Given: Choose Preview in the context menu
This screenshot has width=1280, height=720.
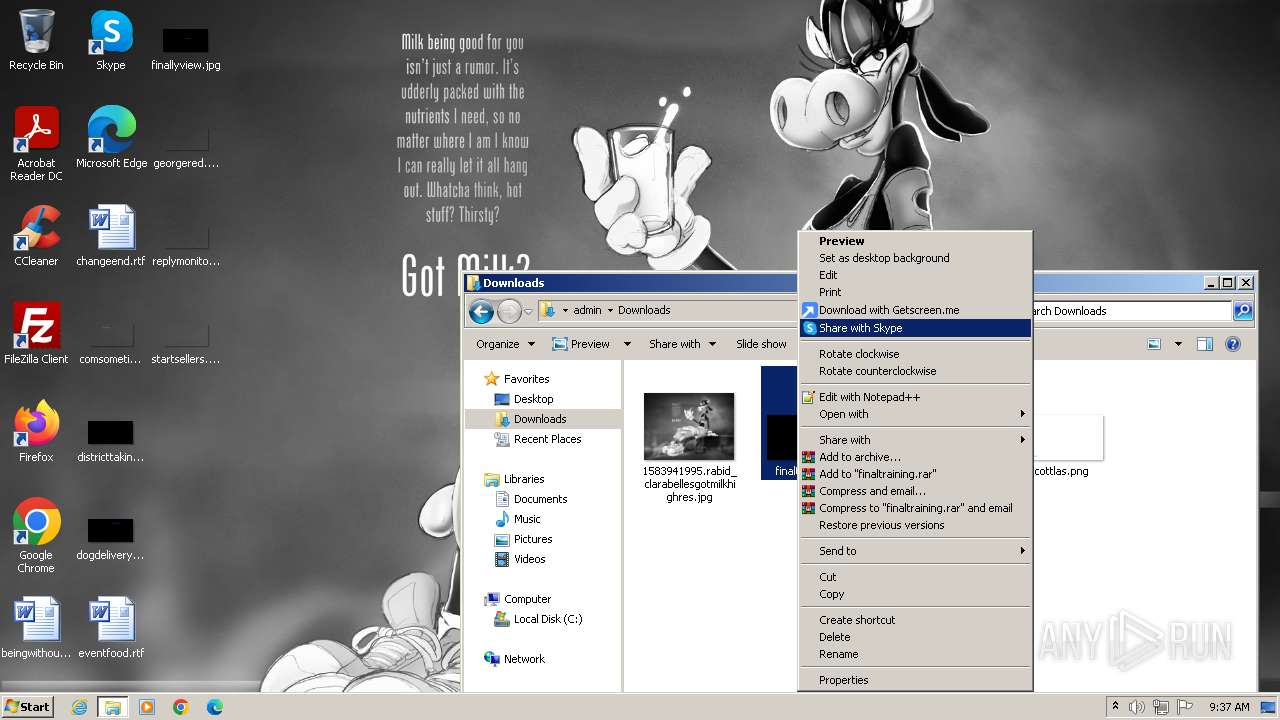Looking at the screenshot, I should pos(915,241).
